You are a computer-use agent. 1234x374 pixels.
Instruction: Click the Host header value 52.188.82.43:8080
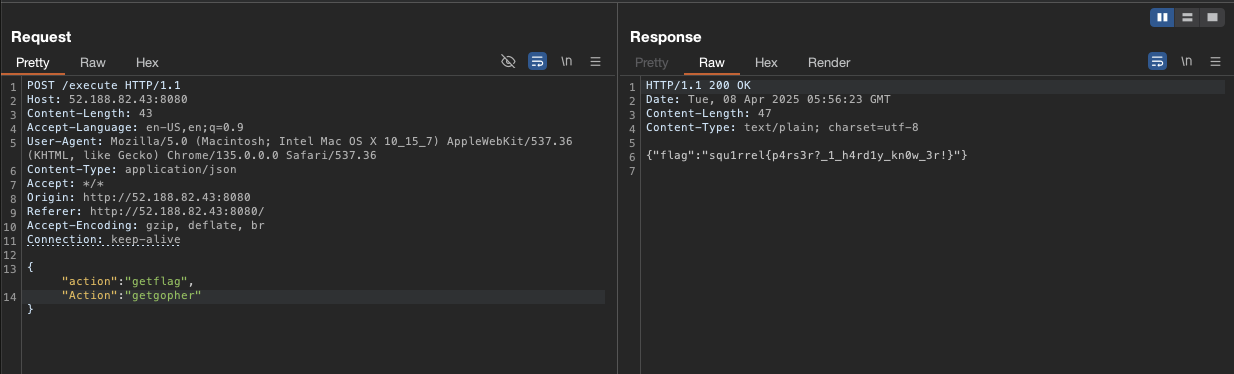[x=127, y=100]
